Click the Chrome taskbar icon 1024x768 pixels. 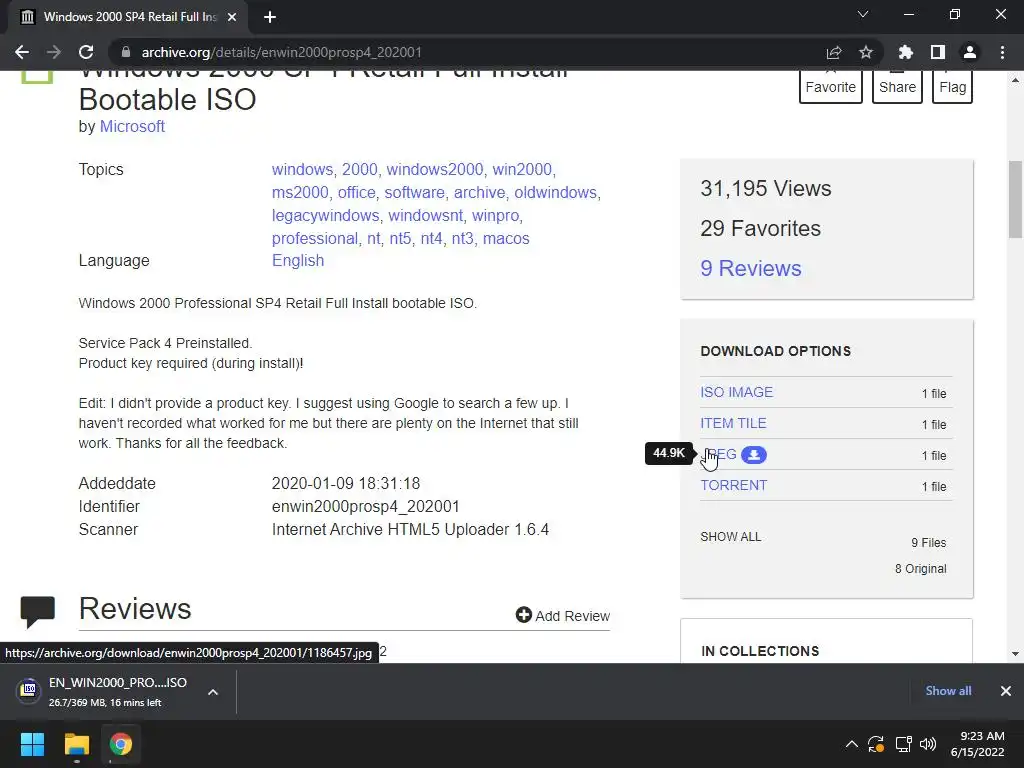(x=121, y=744)
